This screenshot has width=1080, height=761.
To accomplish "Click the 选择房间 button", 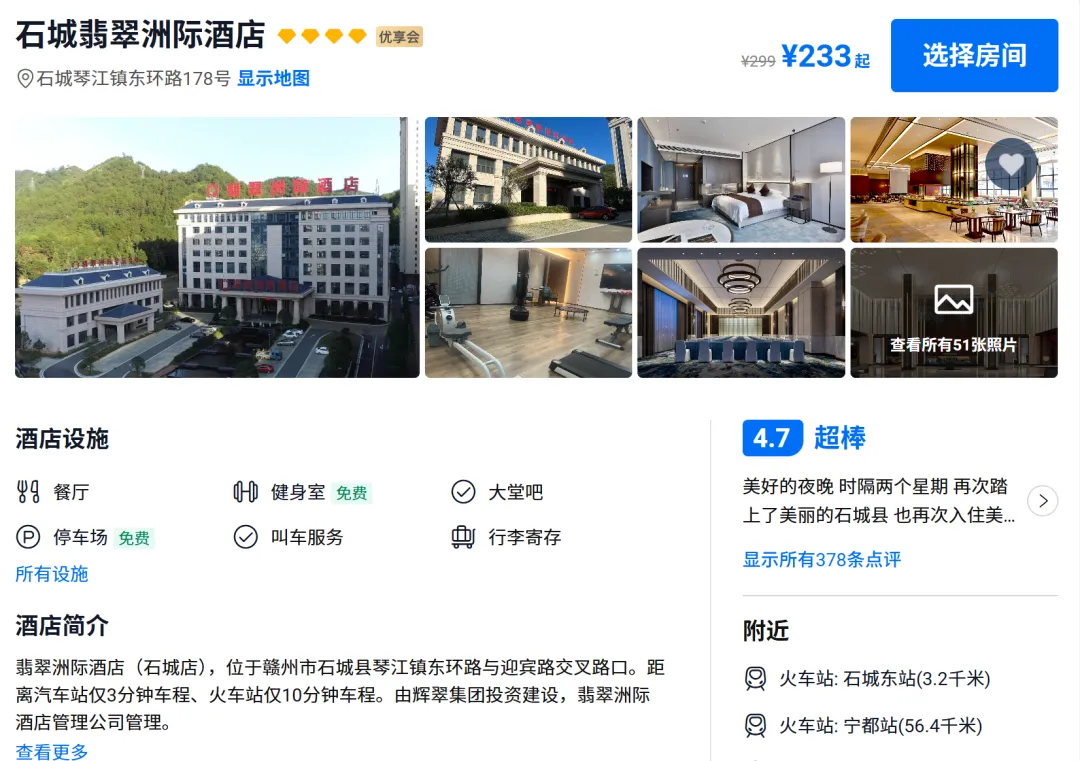I will pyautogui.click(x=974, y=55).
